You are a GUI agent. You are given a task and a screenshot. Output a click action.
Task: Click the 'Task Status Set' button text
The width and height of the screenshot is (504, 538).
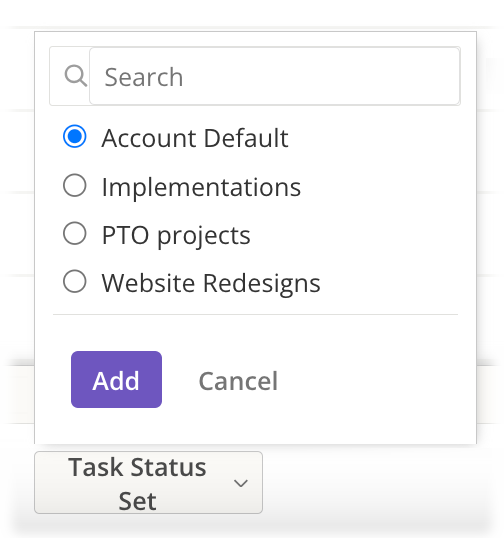coord(137,484)
